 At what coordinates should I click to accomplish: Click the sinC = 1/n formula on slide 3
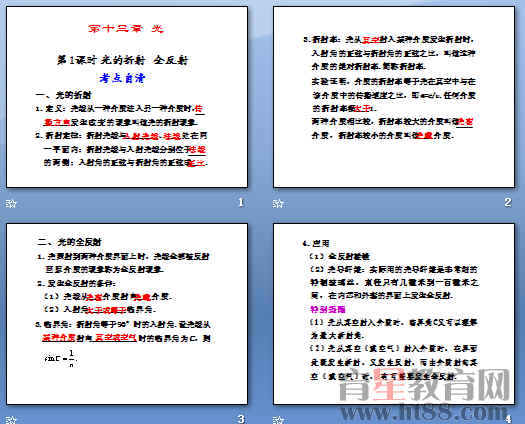click(x=60, y=358)
